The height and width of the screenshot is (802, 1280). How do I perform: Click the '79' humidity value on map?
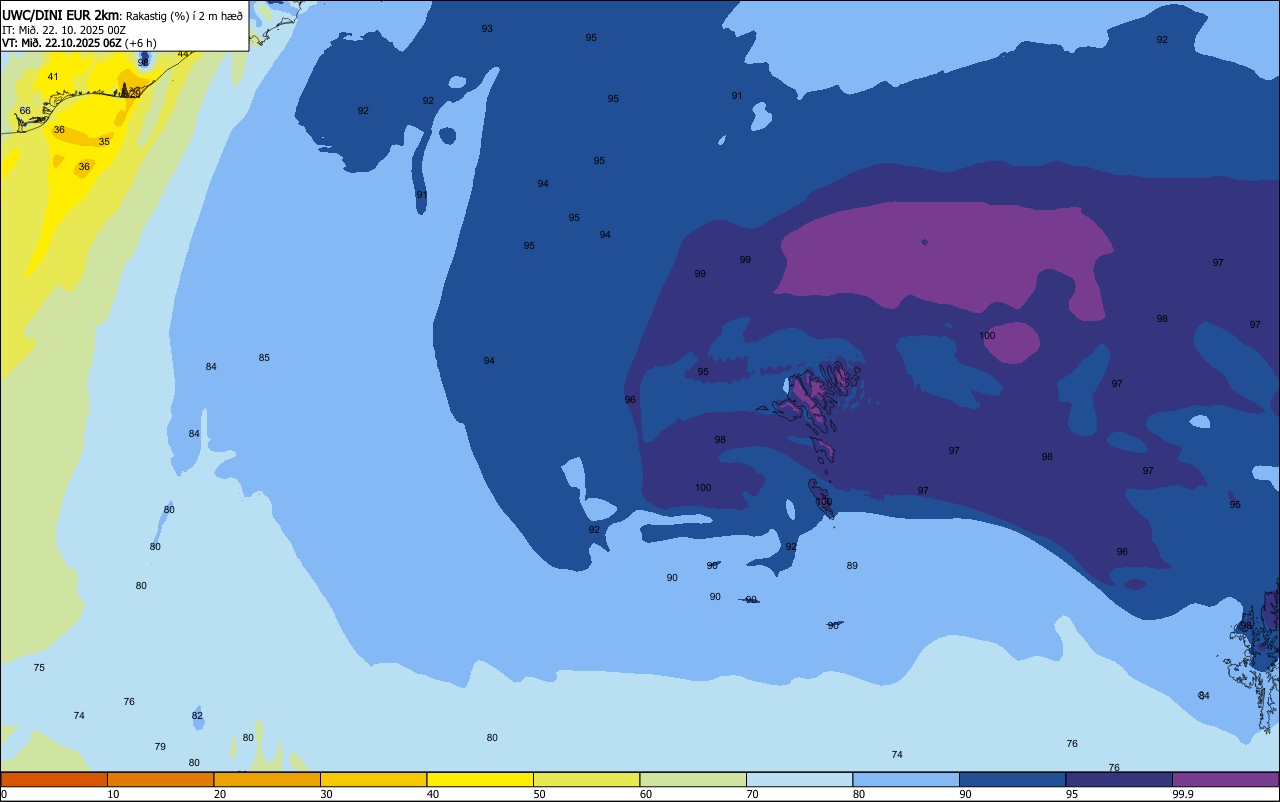(160, 747)
